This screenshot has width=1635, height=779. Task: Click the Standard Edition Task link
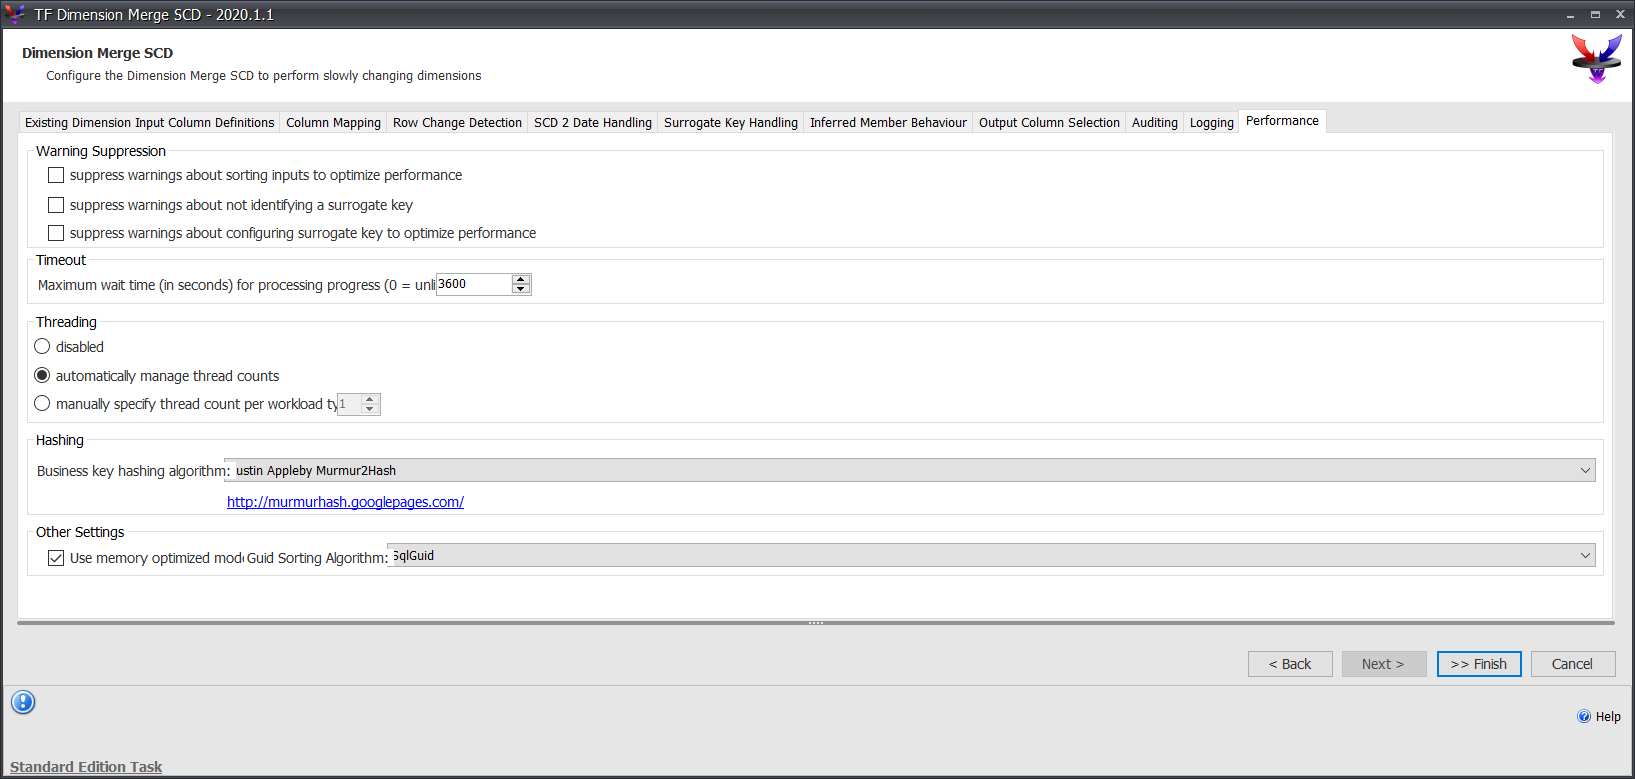[86, 767]
